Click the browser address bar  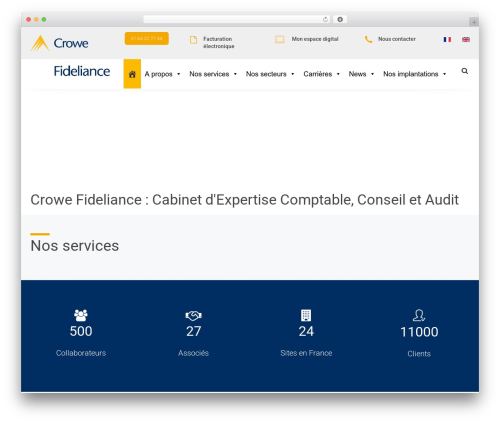237,19
